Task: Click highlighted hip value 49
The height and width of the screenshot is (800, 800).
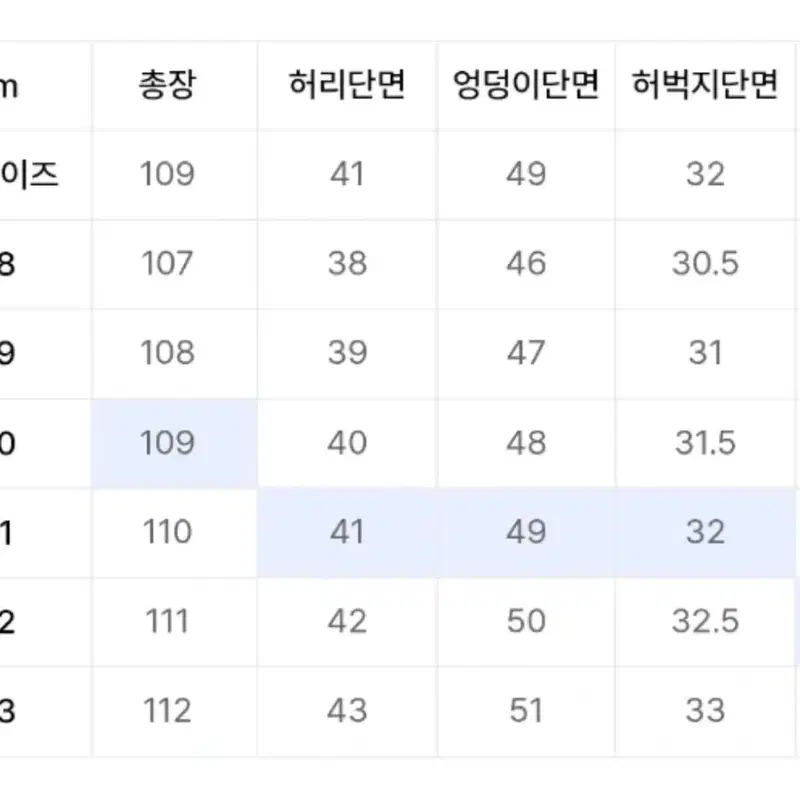Action: (526, 532)
